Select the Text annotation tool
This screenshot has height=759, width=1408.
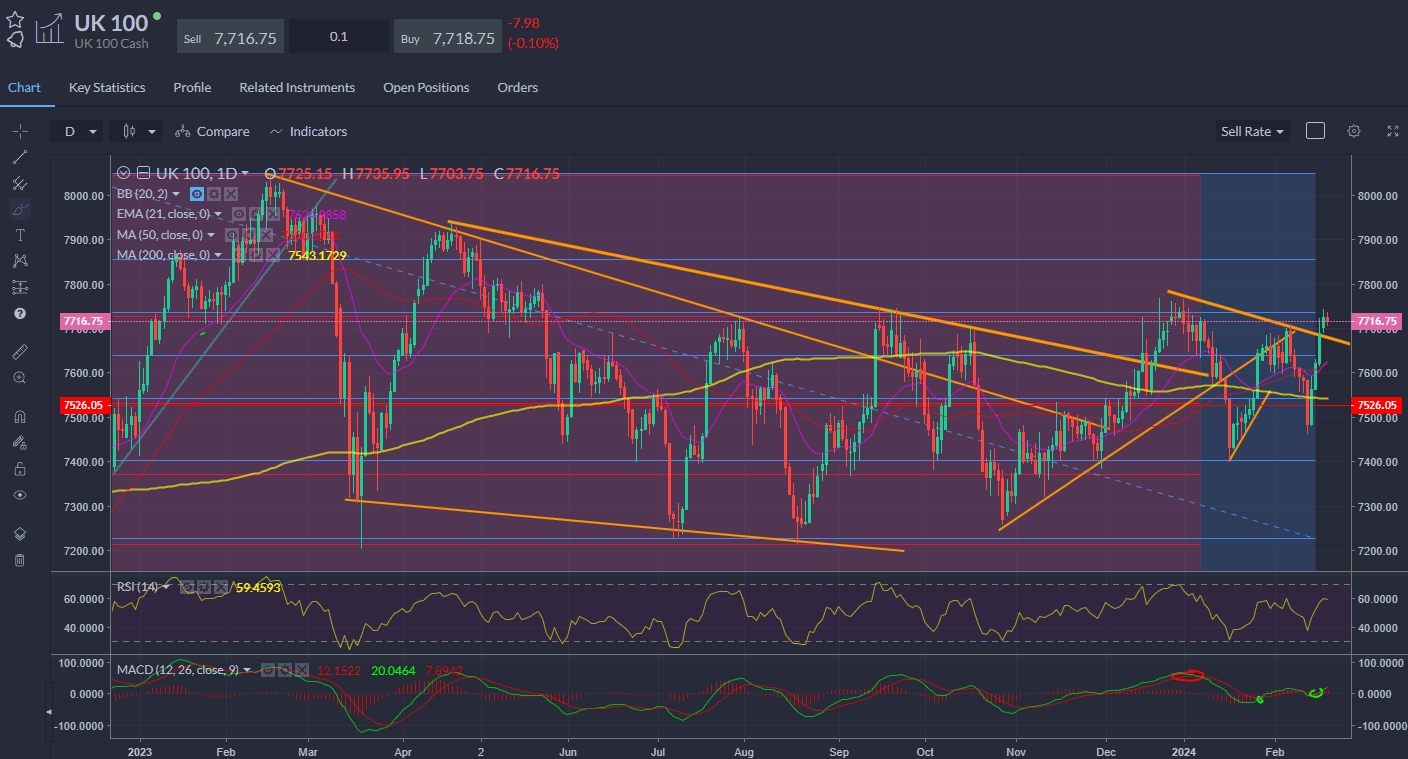coord(20,235)
